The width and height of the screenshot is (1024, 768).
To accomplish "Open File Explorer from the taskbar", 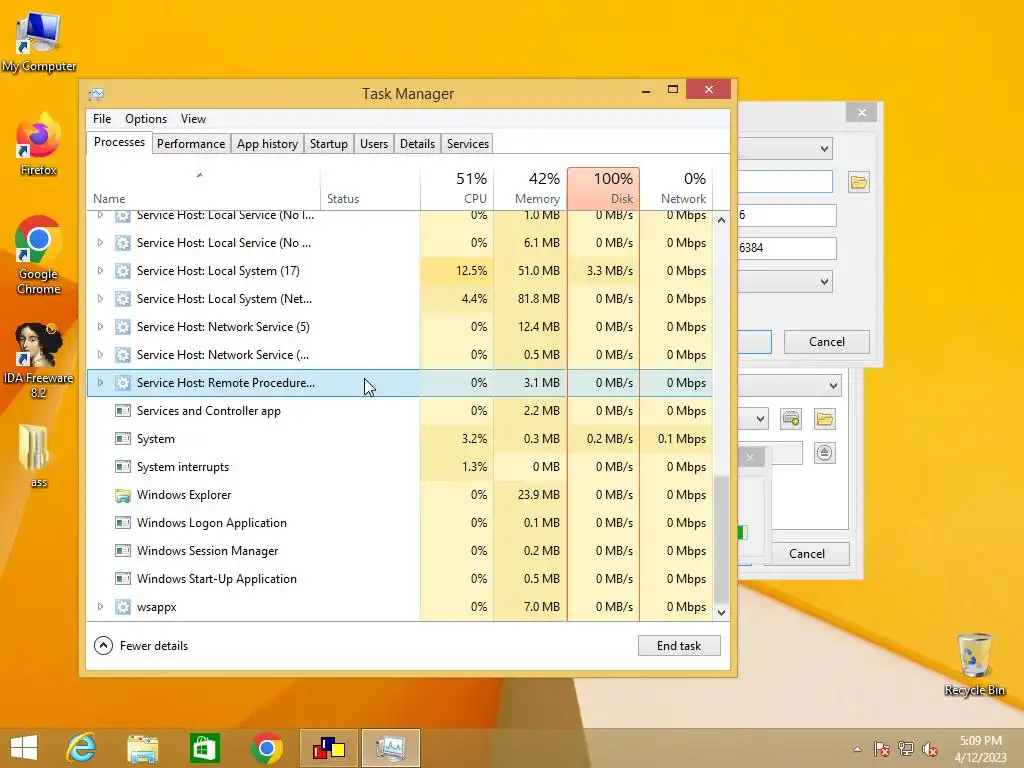I will 142,748.
